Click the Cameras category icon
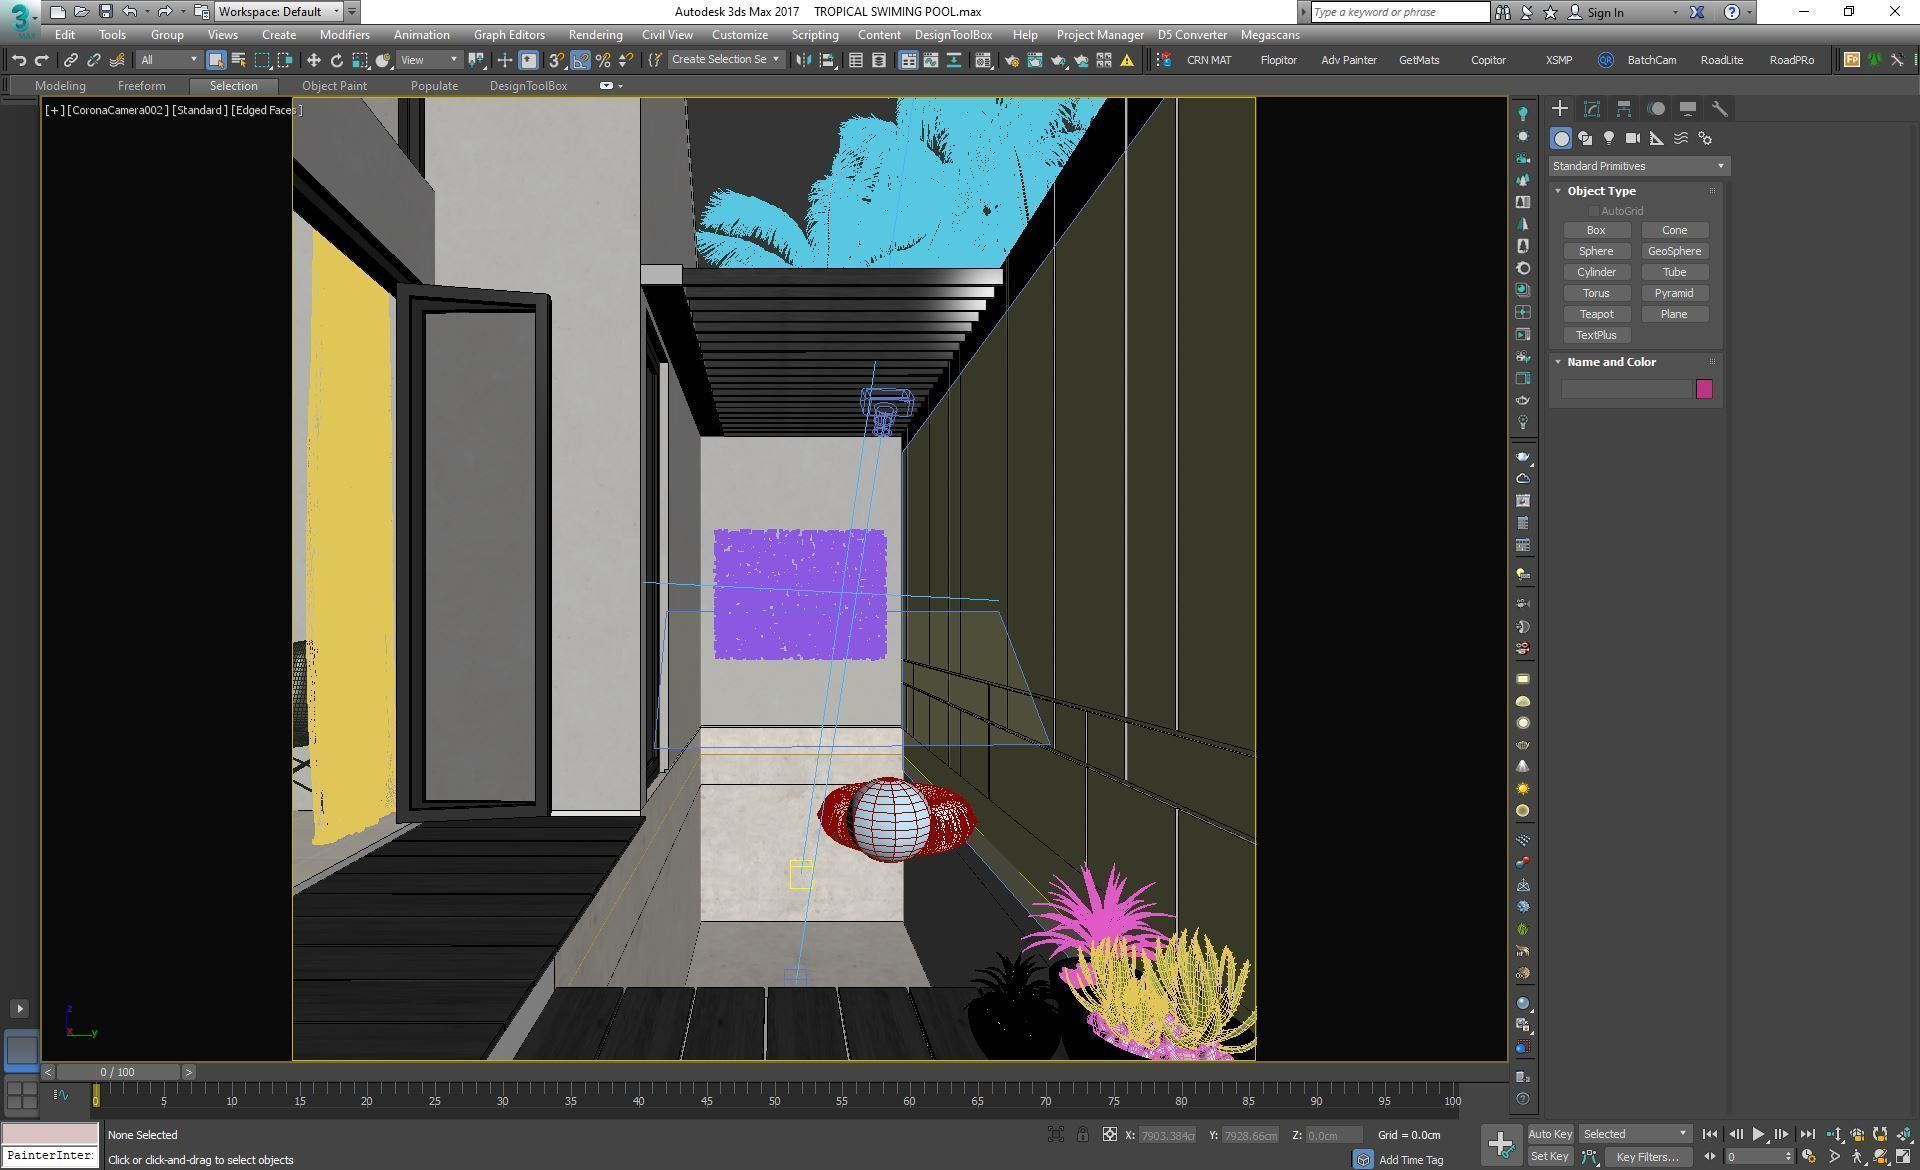 tap(1633, 138)
